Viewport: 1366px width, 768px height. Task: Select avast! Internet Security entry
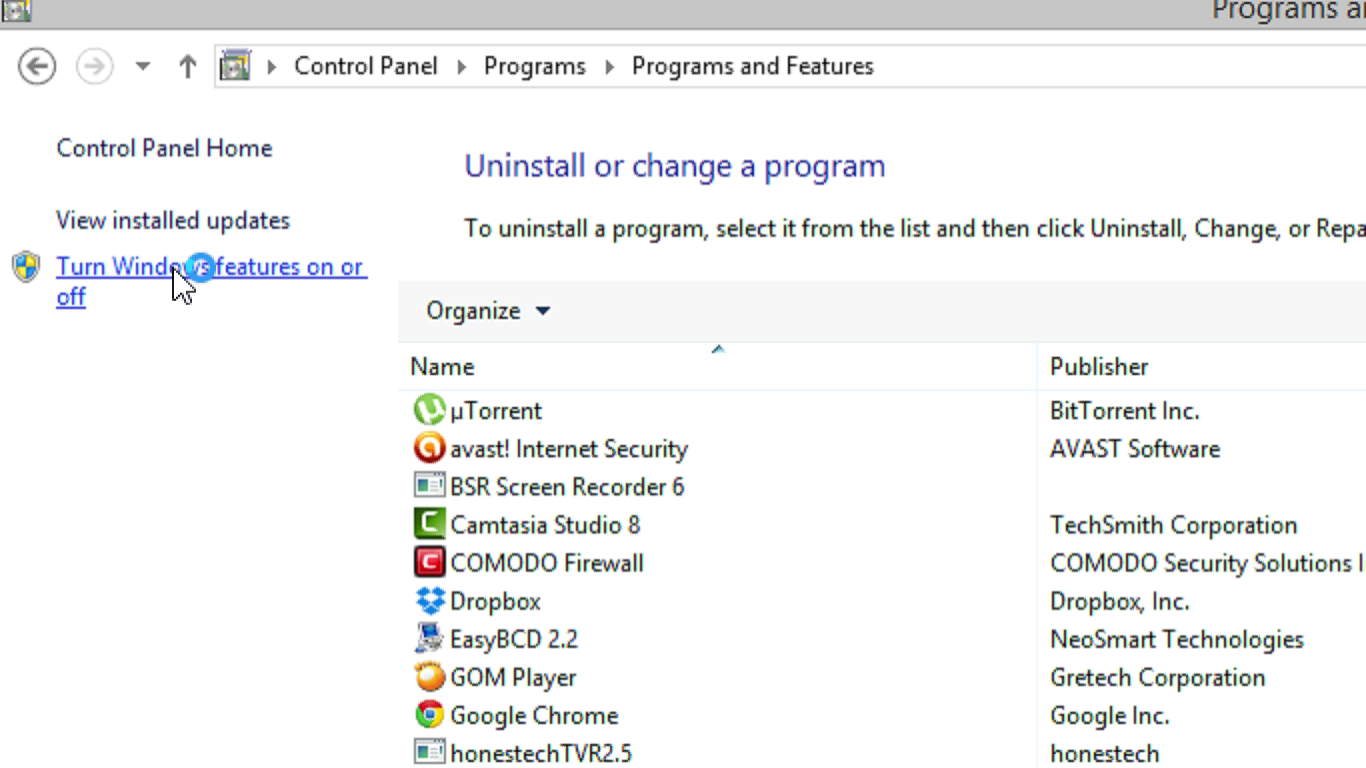(x=569, y=449)
